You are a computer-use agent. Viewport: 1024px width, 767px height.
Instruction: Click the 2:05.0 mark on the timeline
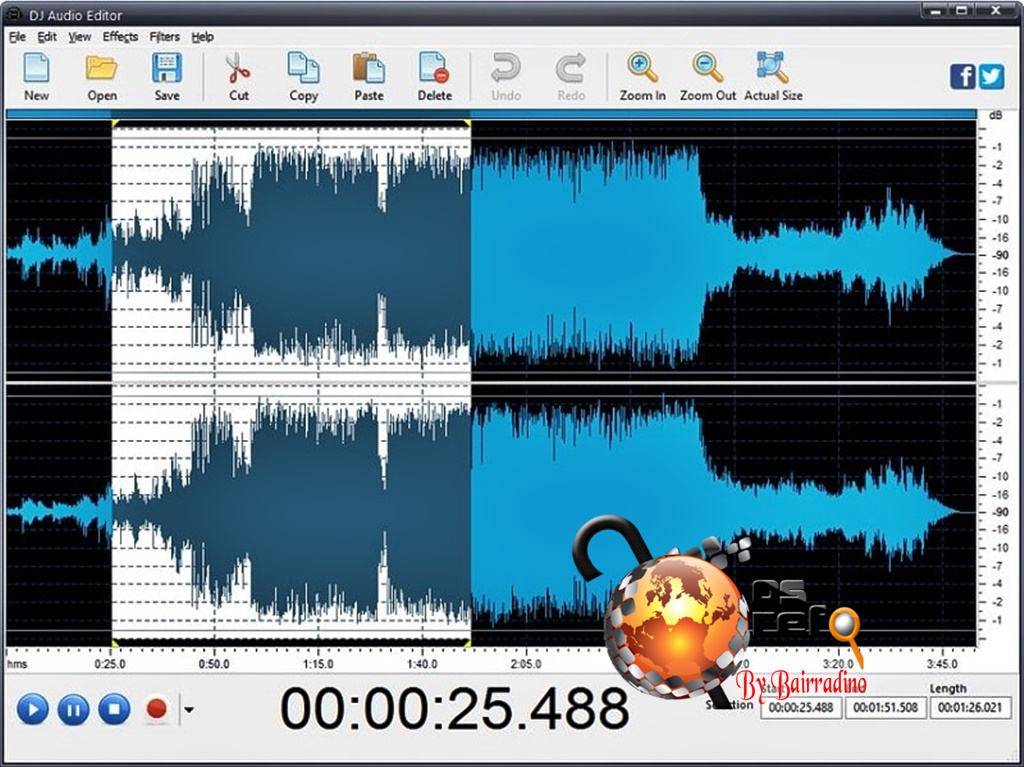(526, 664)
